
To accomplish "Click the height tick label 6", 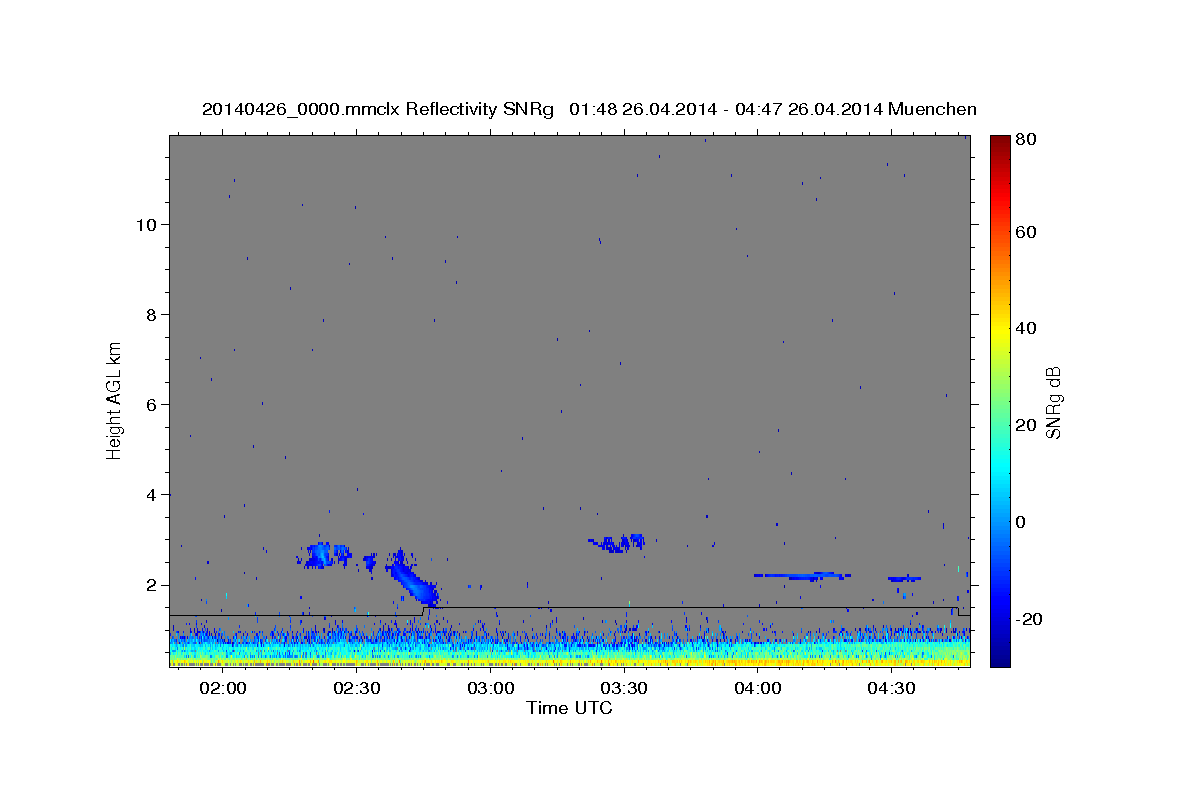I will click(153, 404).
